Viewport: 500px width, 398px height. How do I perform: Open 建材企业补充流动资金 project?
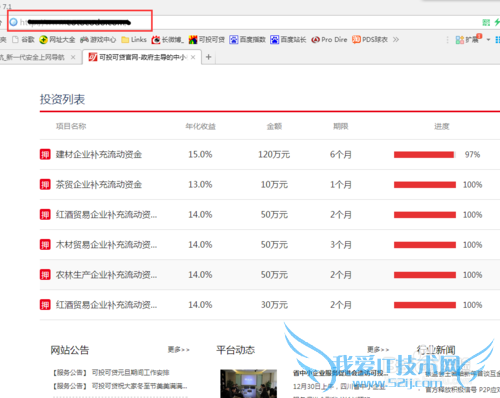point(99,154)
